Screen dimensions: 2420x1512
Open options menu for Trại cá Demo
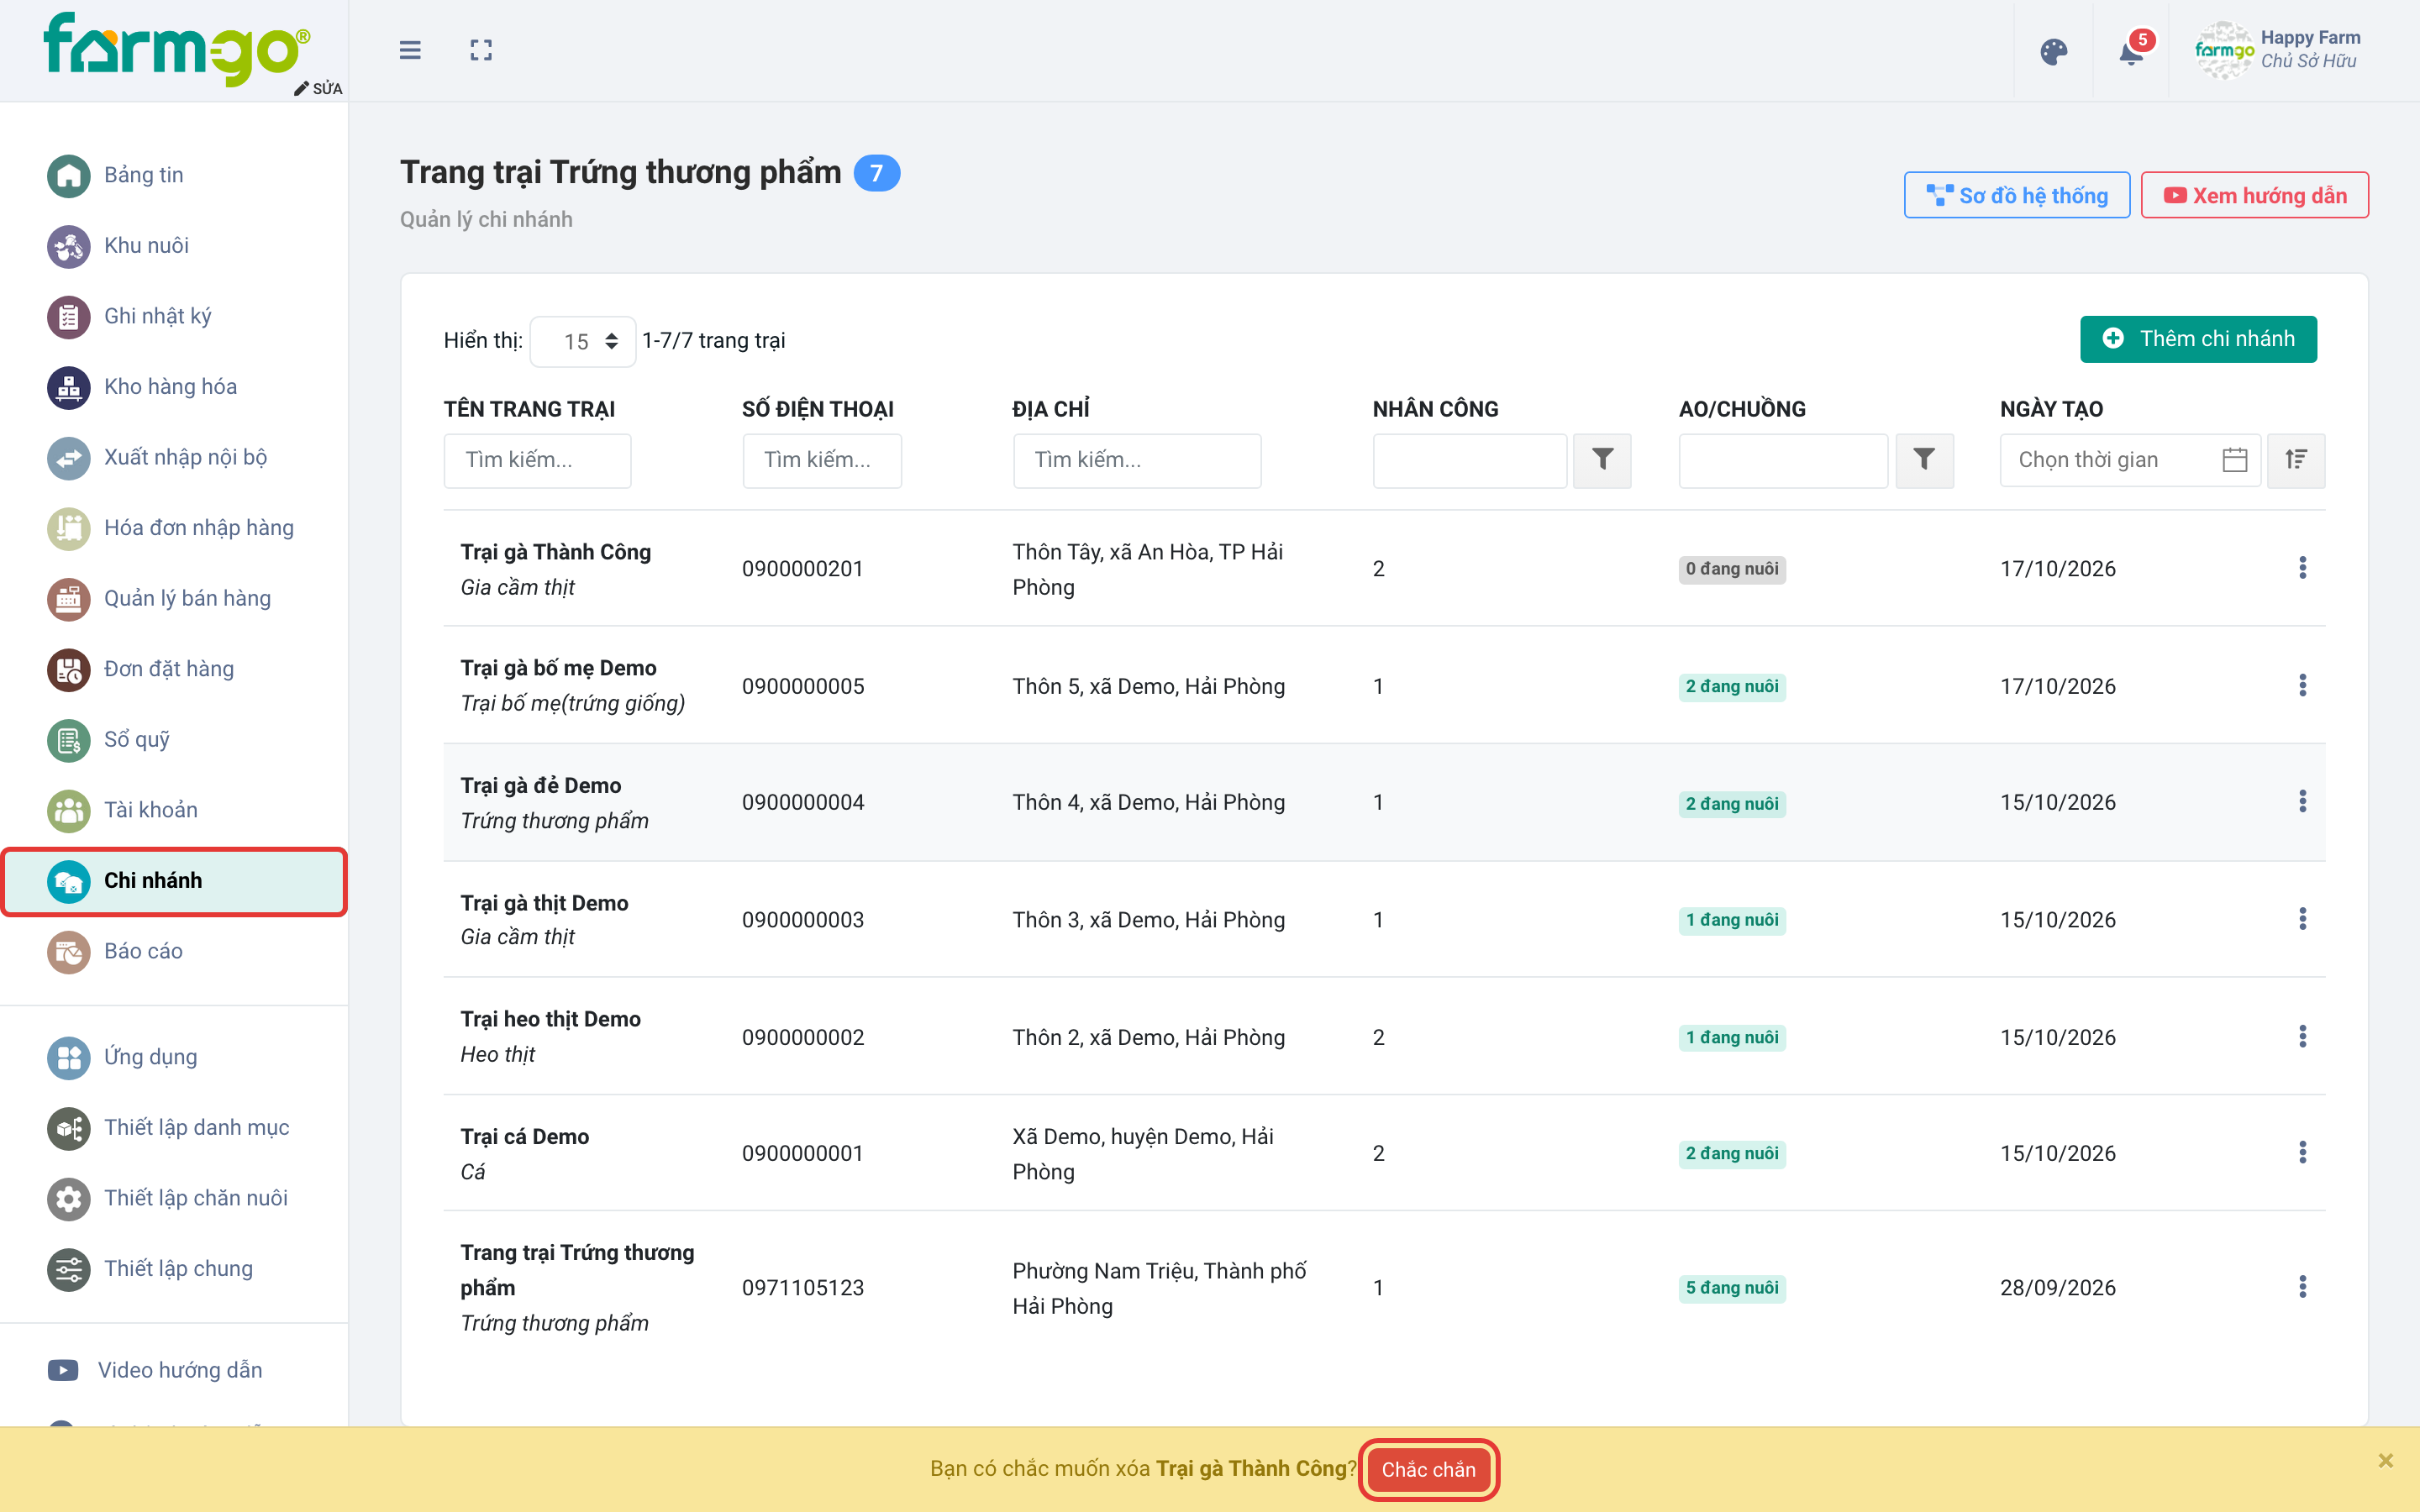pos(2302,1153)
